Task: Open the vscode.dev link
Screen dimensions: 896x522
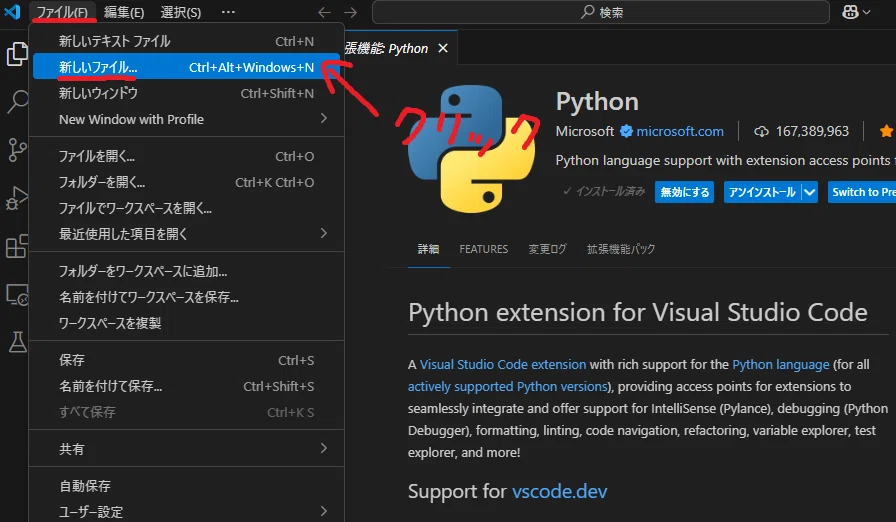Action: point(559,491)
